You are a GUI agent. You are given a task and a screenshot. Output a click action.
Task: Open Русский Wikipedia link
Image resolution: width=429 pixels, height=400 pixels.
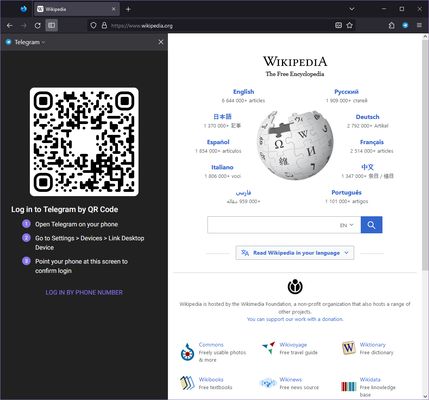(x=346, y=92)
